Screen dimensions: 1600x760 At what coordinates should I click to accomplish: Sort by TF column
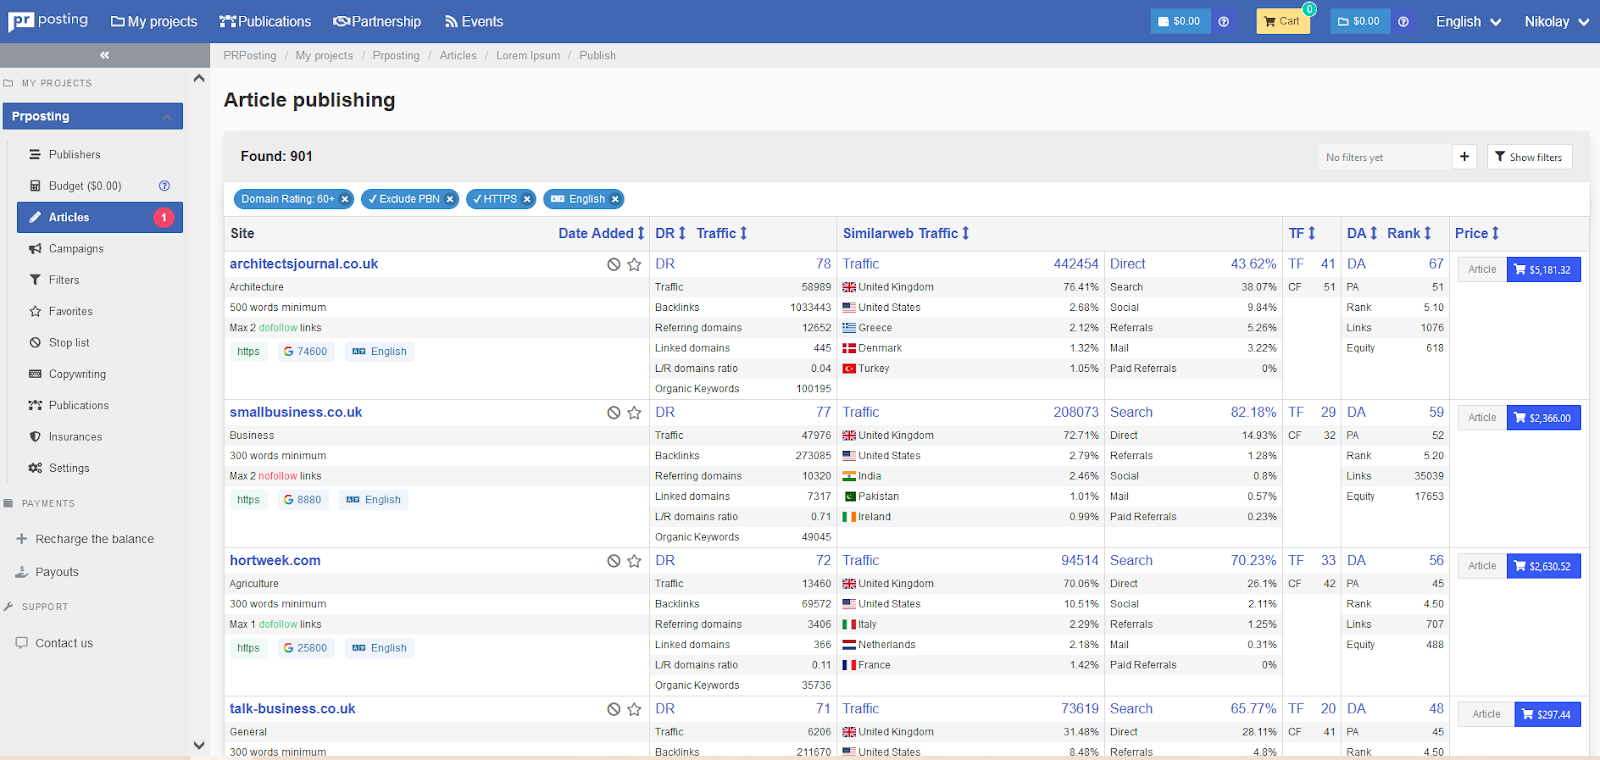click(1302, 233)
